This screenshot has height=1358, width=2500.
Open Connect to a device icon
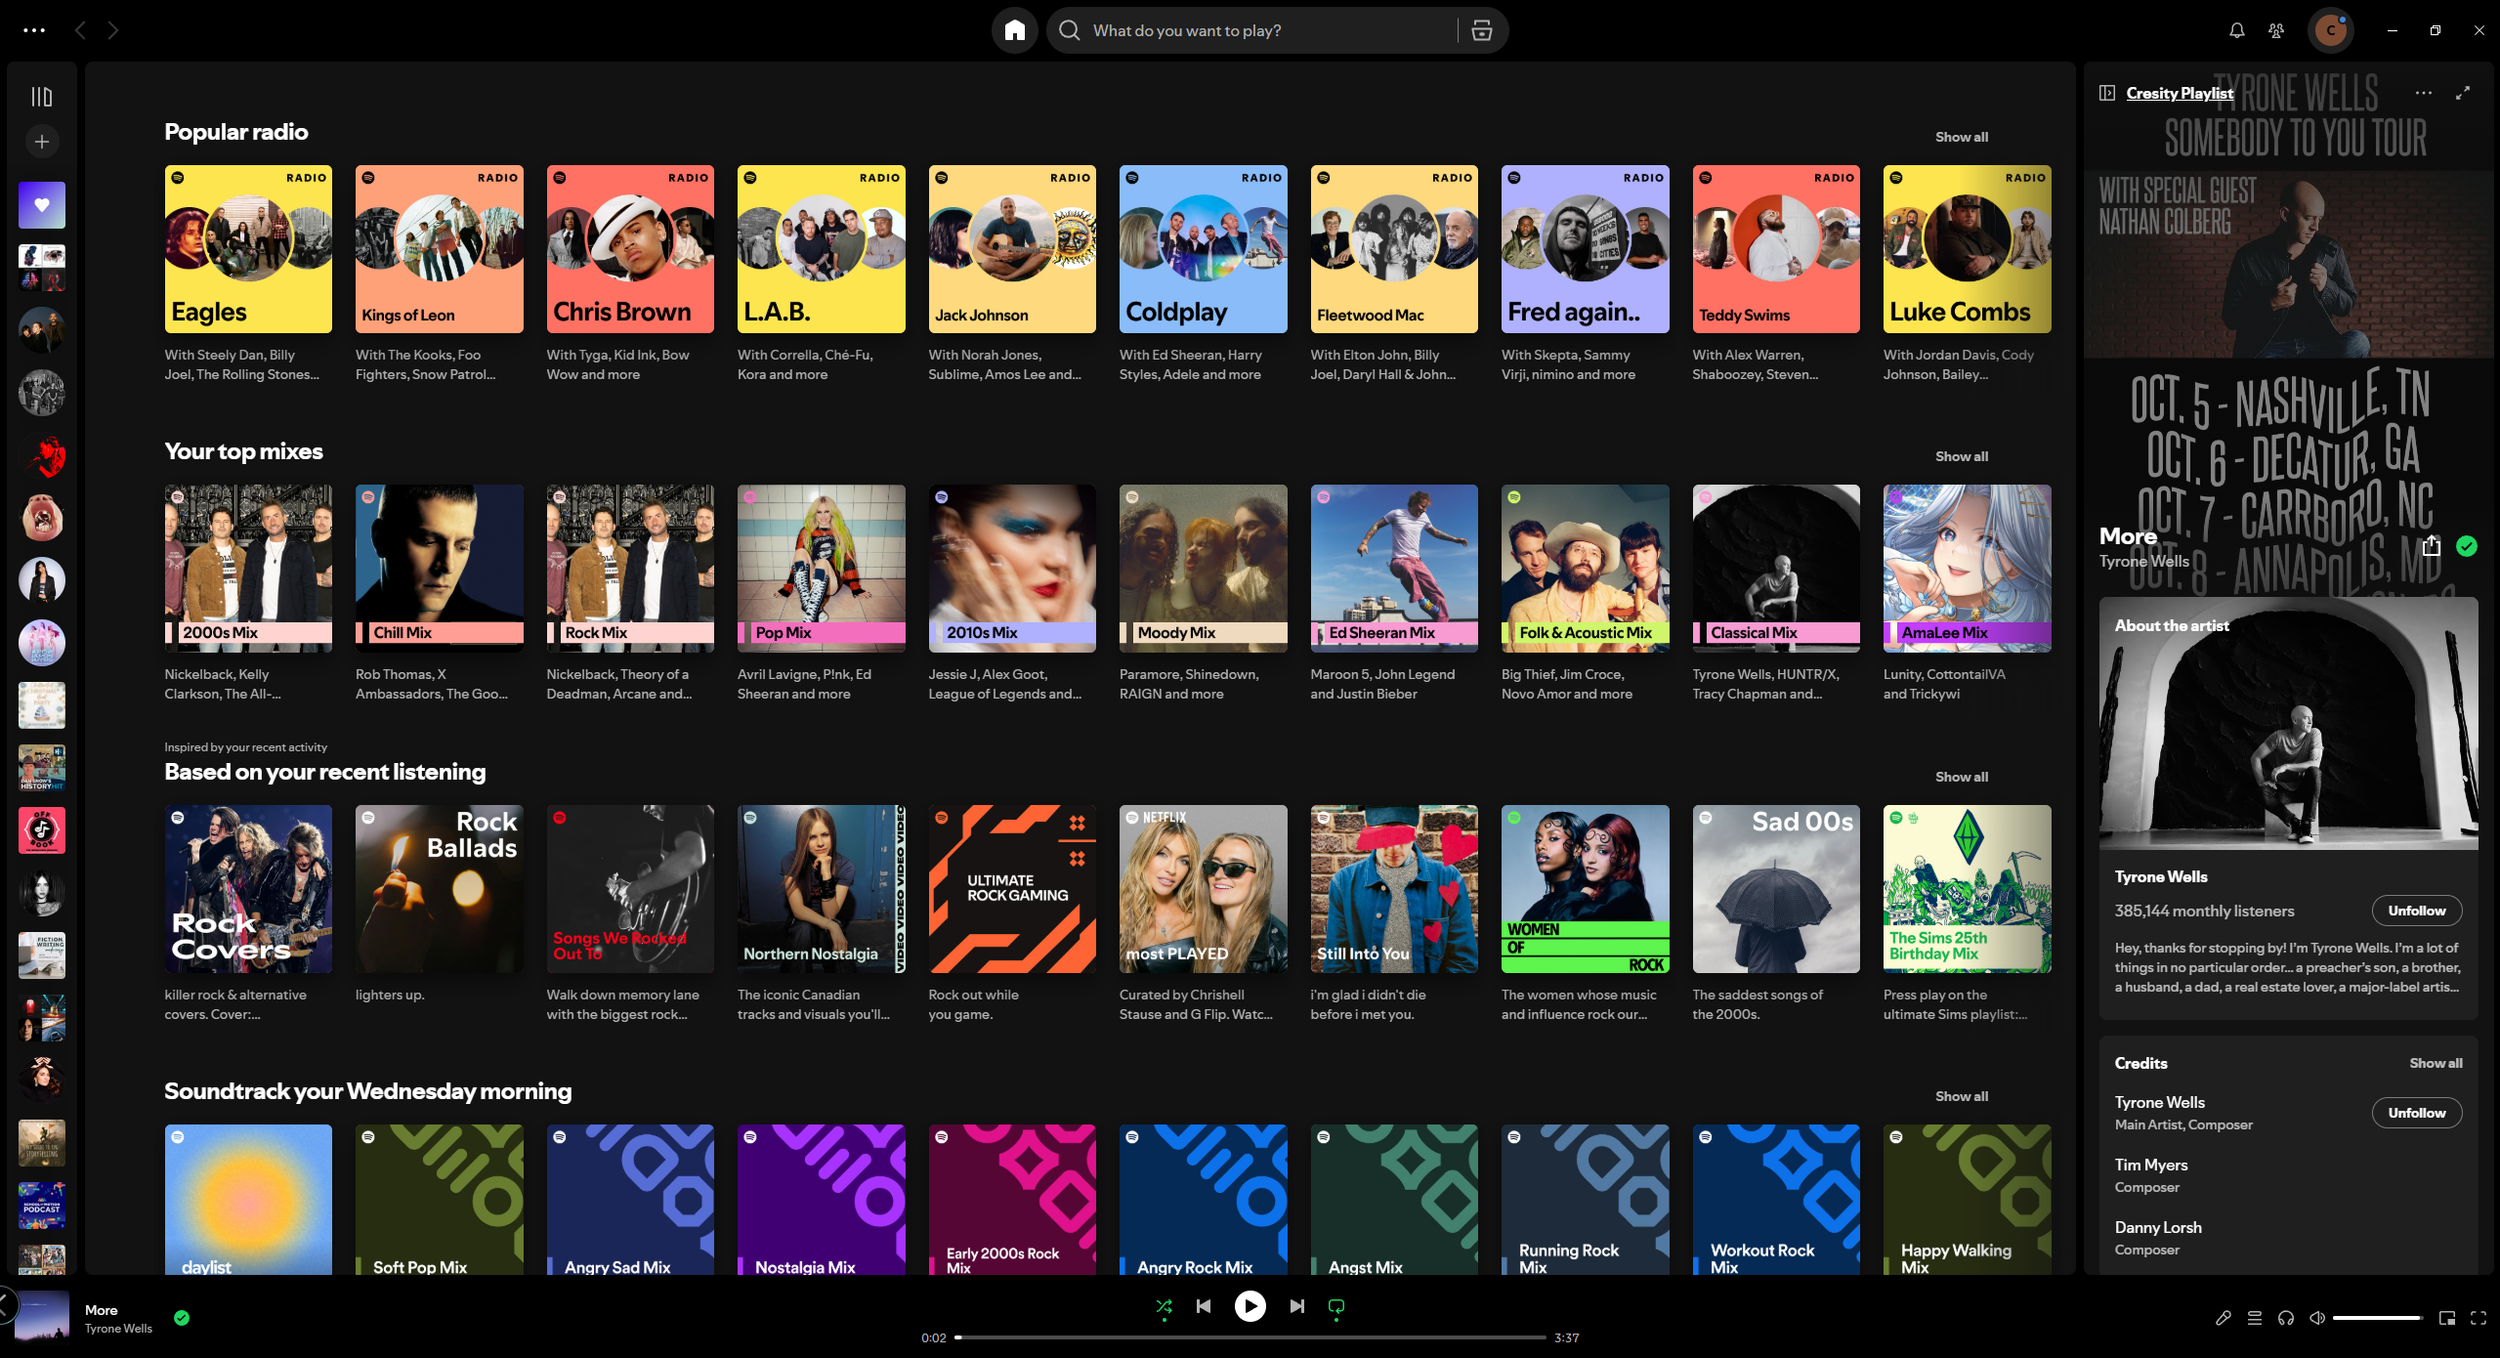(x=2285, y=1318)
